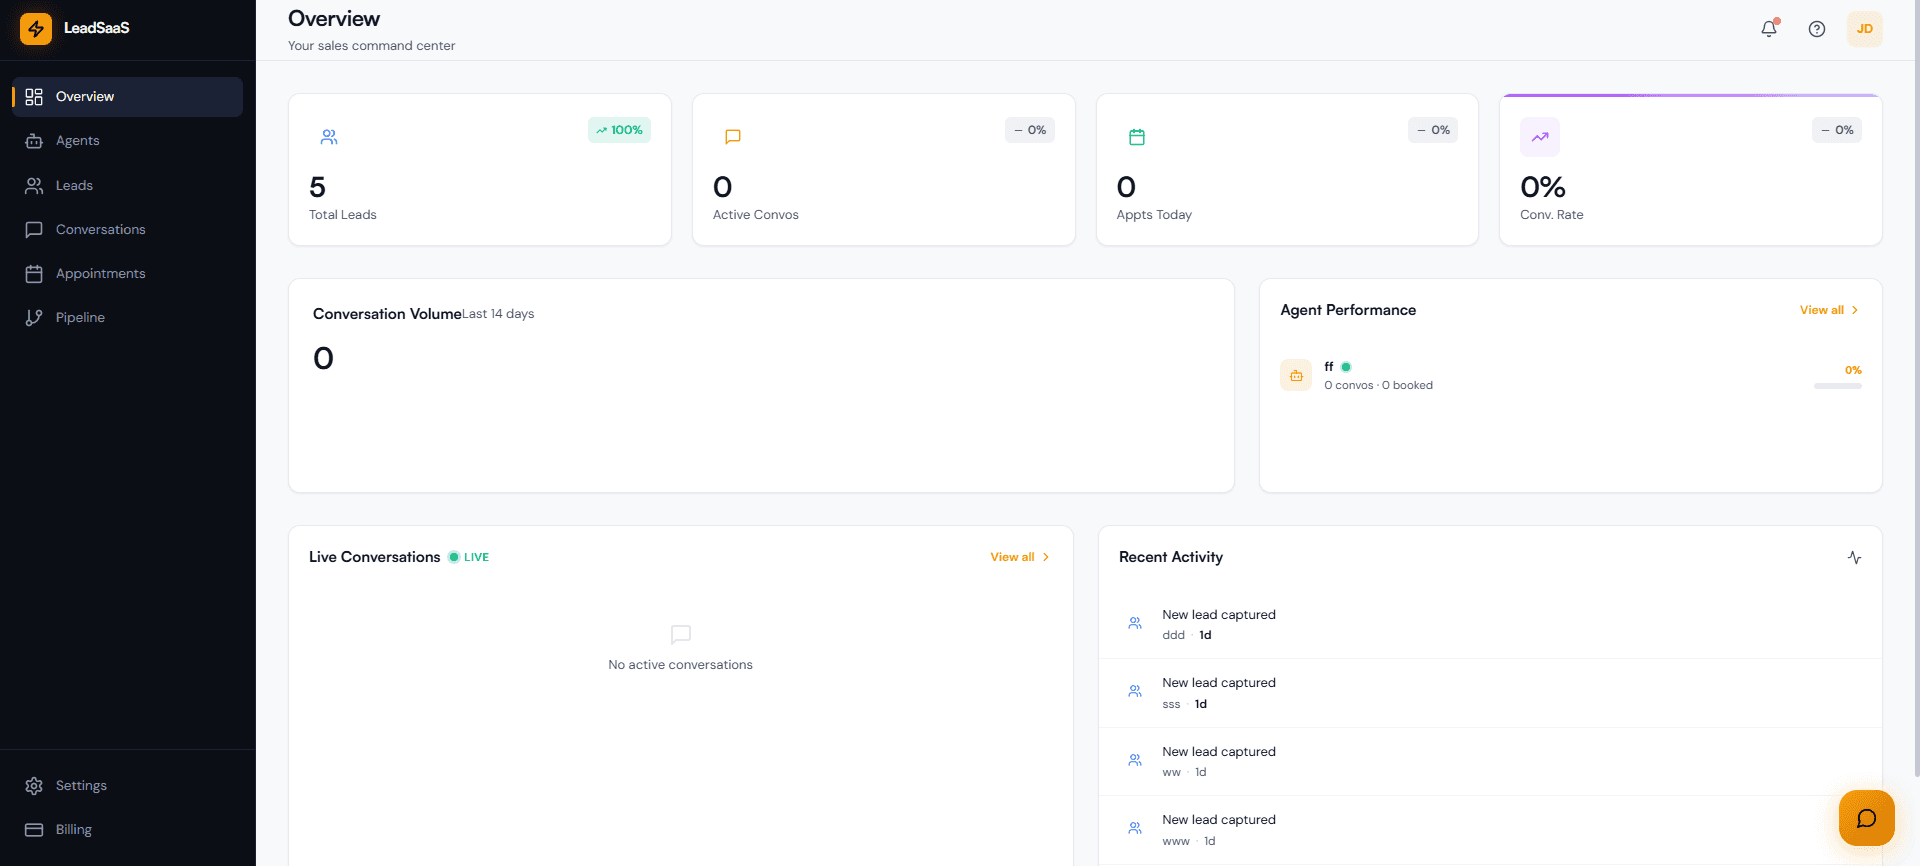This screenshot has height=866, width=1920.
Task: Click the ff agent bot icon
Action: click(x=1296, y=375)
